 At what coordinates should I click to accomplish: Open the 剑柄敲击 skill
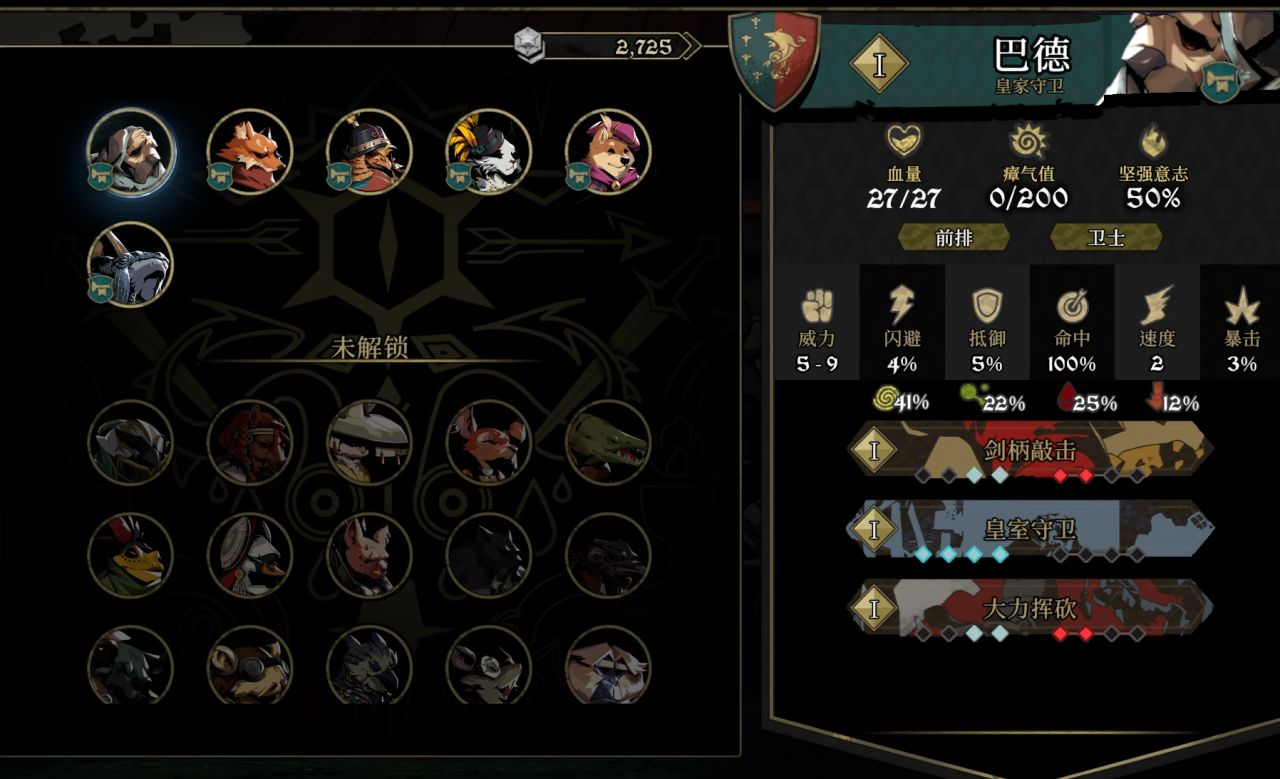pos(1030,450)
